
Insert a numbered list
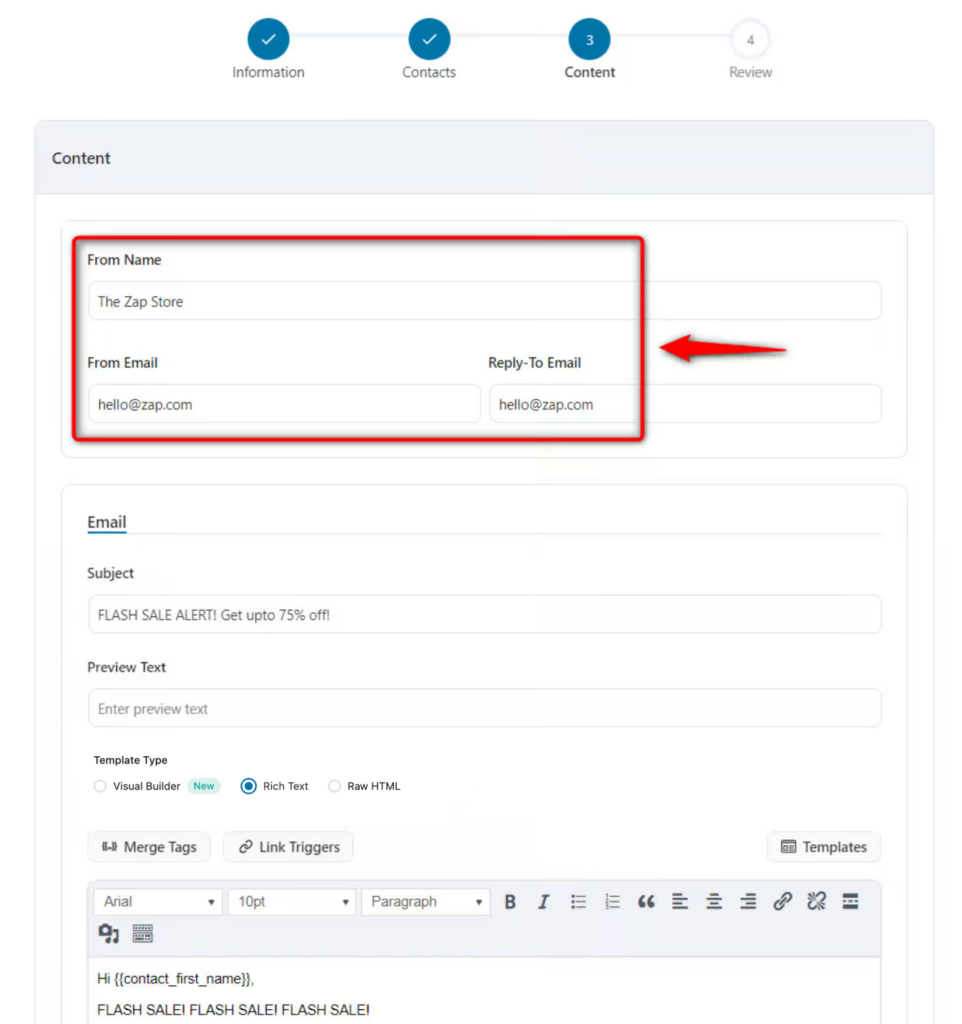click(612, 902)
